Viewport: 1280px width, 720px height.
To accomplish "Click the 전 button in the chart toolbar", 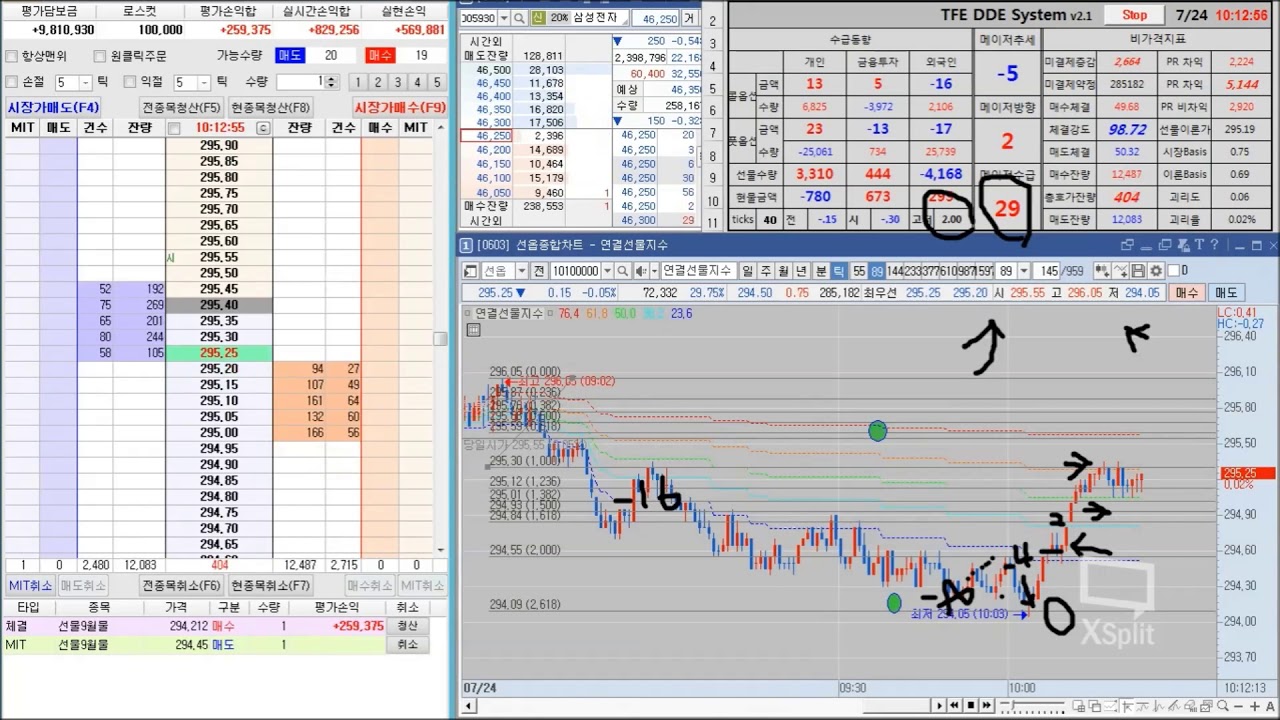I will 538,270.
